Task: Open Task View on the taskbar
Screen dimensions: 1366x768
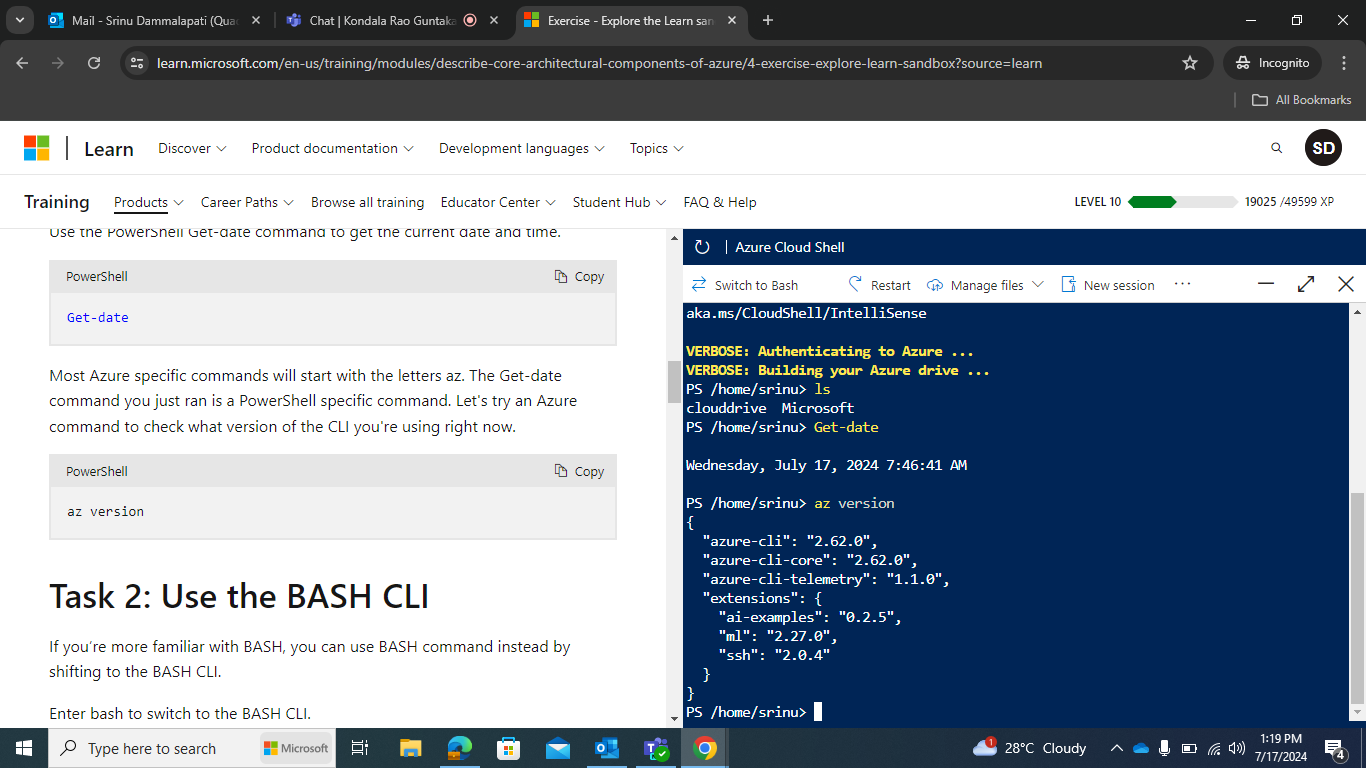Action: pos(361,748)
